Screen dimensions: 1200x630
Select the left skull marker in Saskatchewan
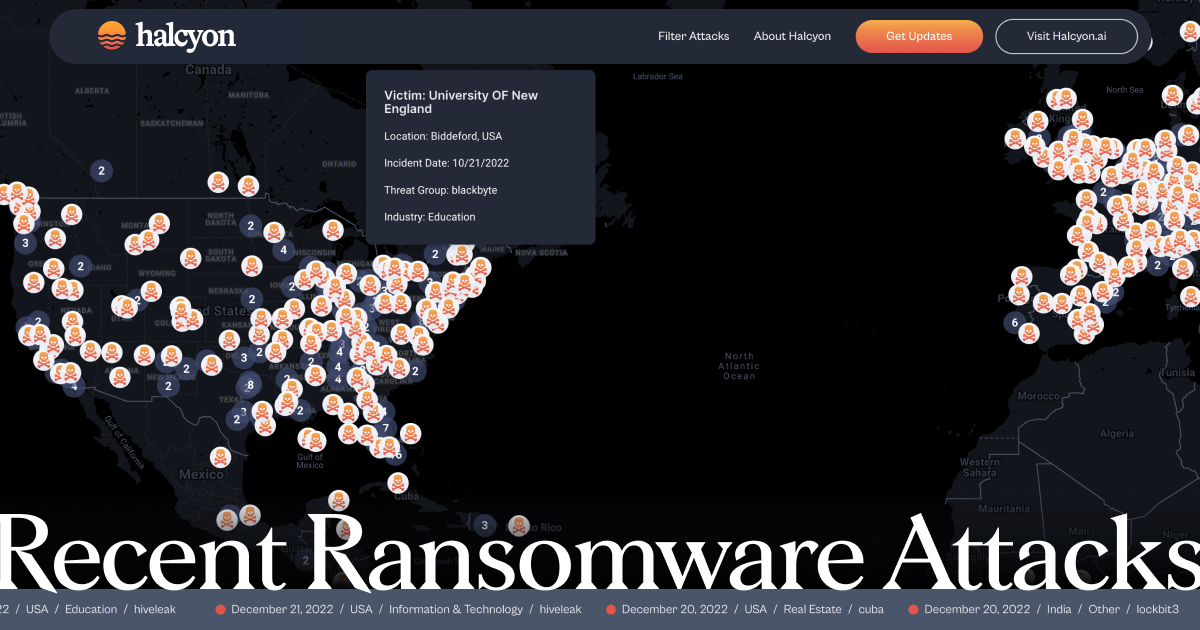point(218,182)
